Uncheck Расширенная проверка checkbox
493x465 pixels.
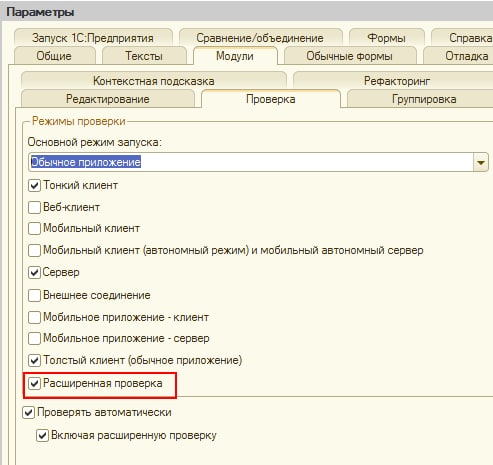click(x=34, y=383)
